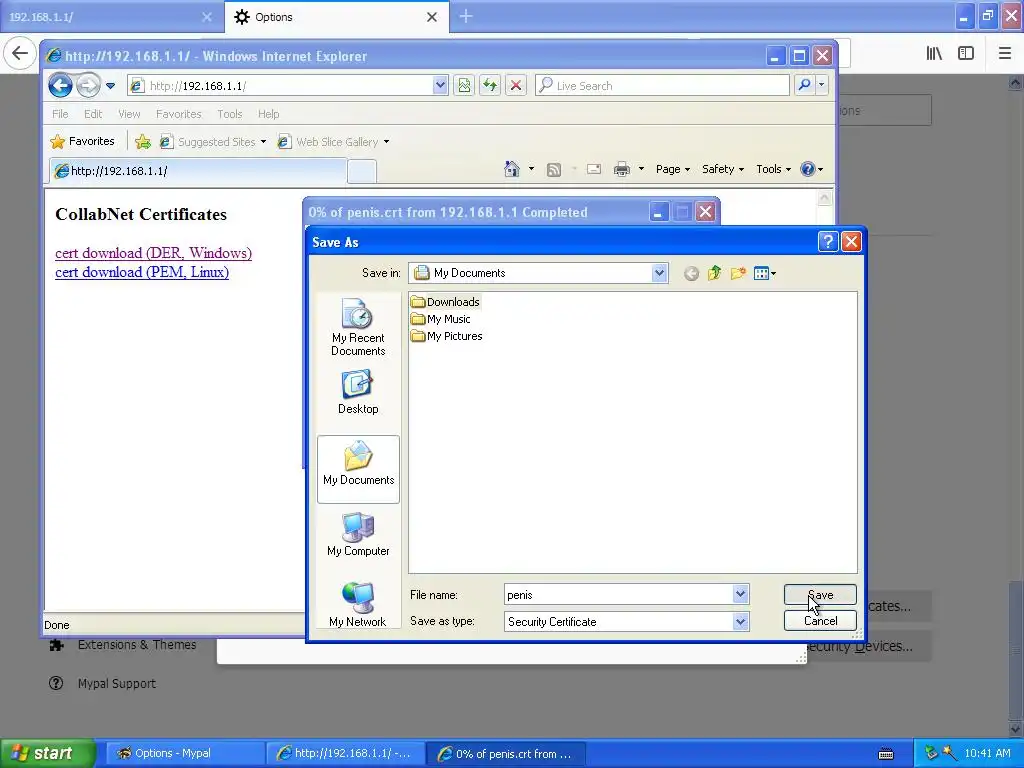
Task: Open the Edit menu in Internet Explorer
Action: [93, 114]
